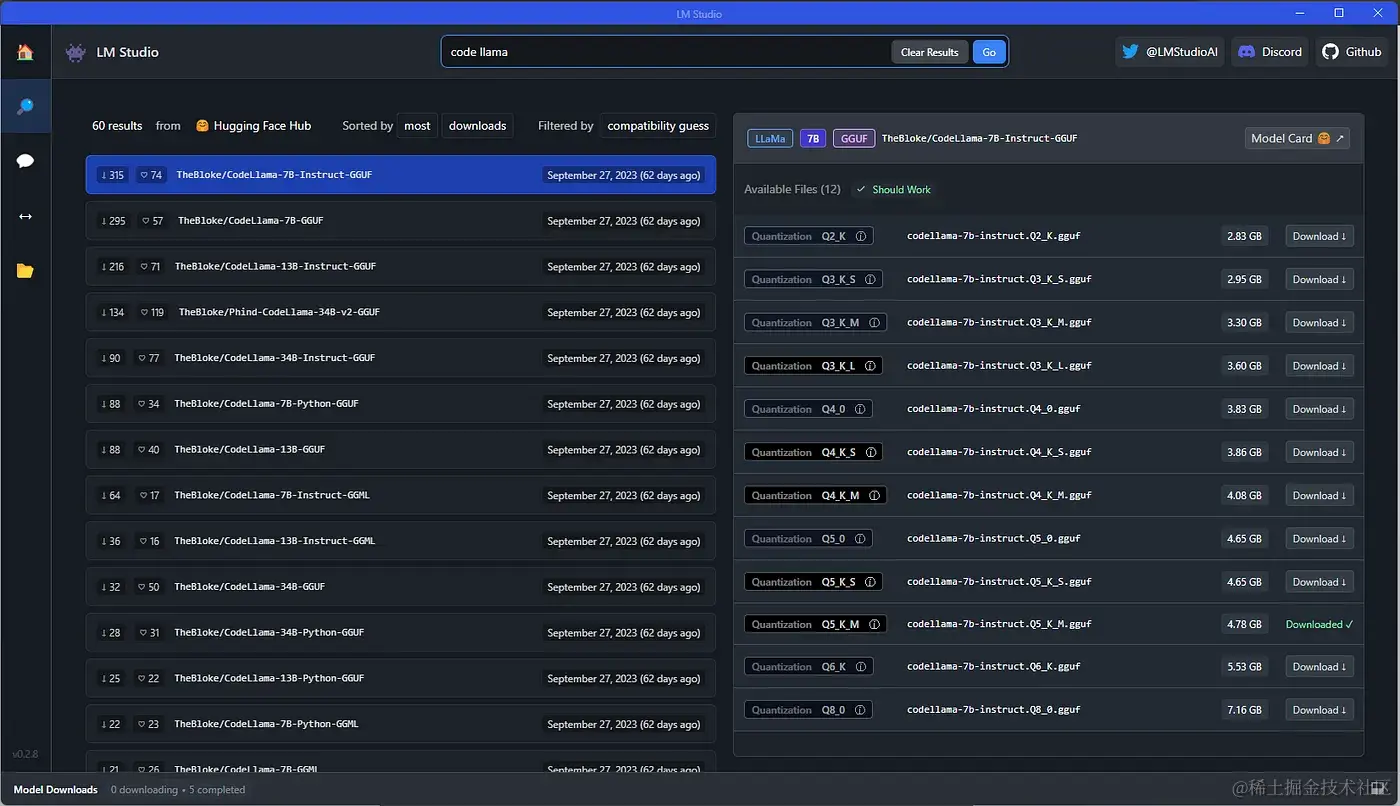Change the 'compatibility guess' filter

pyautogui.click(x=658, y=126)
